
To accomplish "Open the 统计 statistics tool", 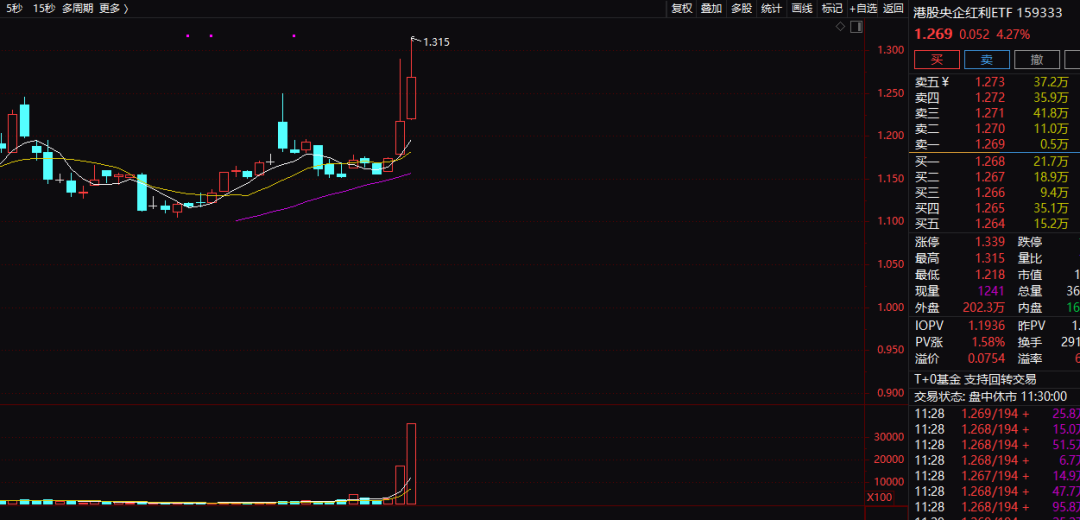I will coord(771,8).
